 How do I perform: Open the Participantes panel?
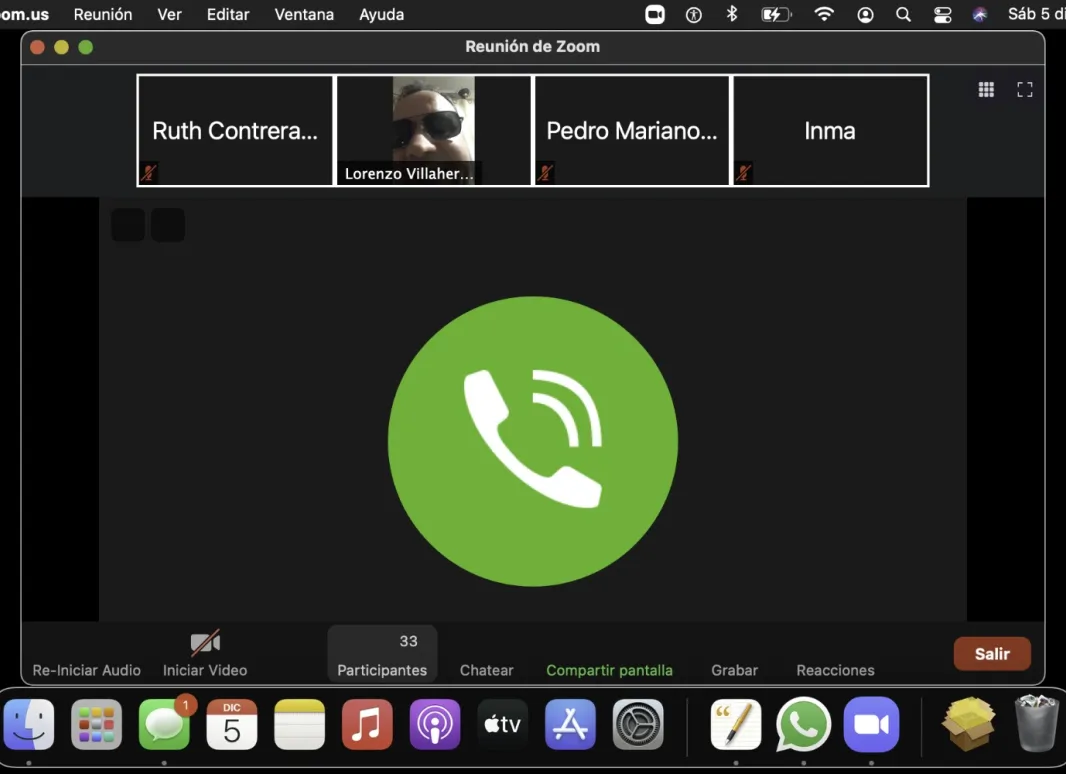point(382,655)
